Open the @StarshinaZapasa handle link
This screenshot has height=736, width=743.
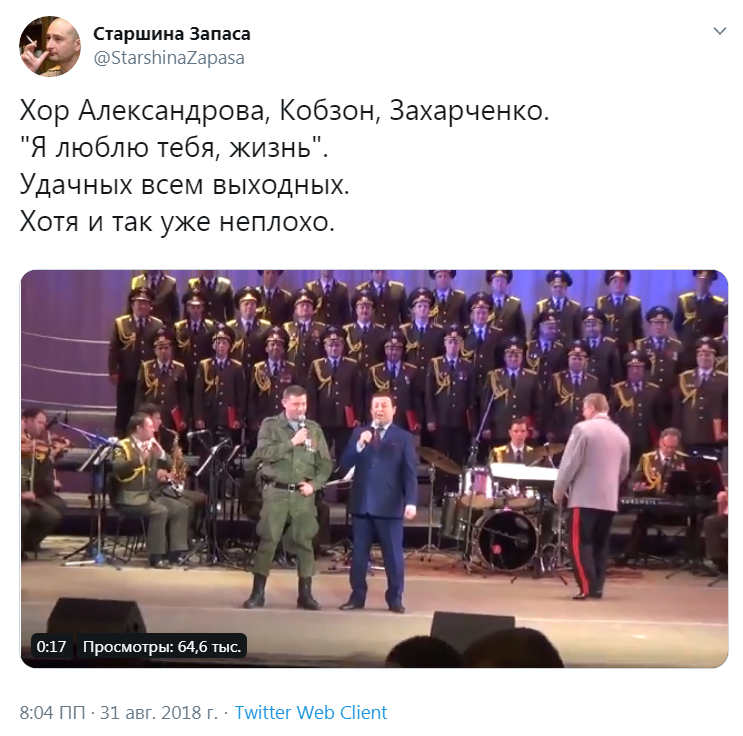[169, 58]
